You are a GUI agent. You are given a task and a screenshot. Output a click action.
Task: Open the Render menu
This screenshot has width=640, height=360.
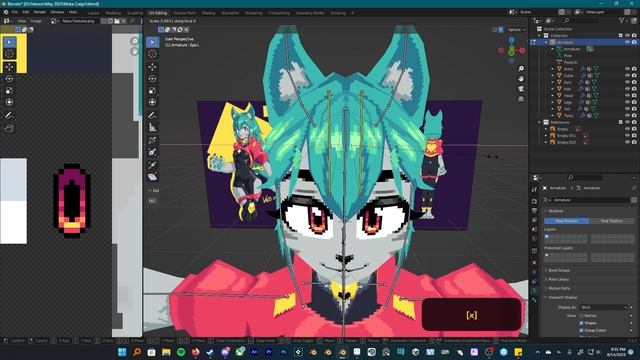point(40,12)
